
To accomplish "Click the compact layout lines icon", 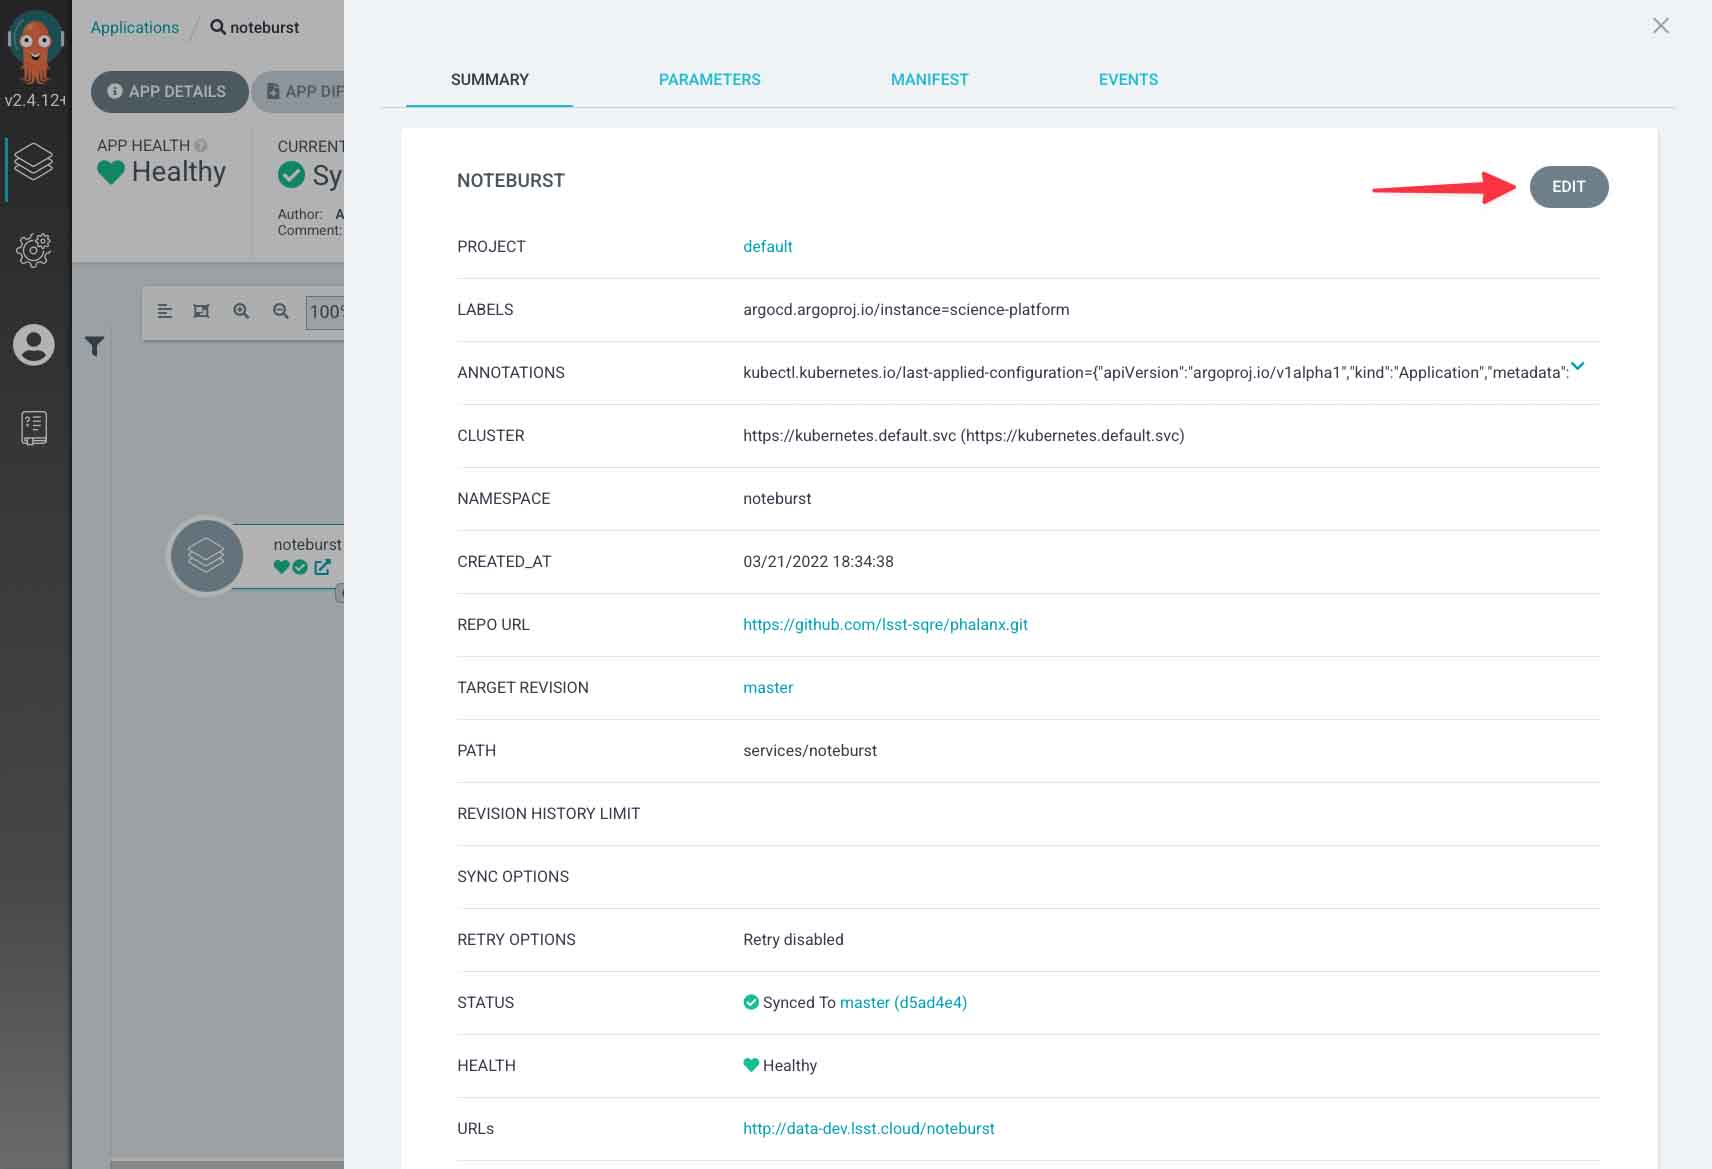I will click(x=165, y=311).
